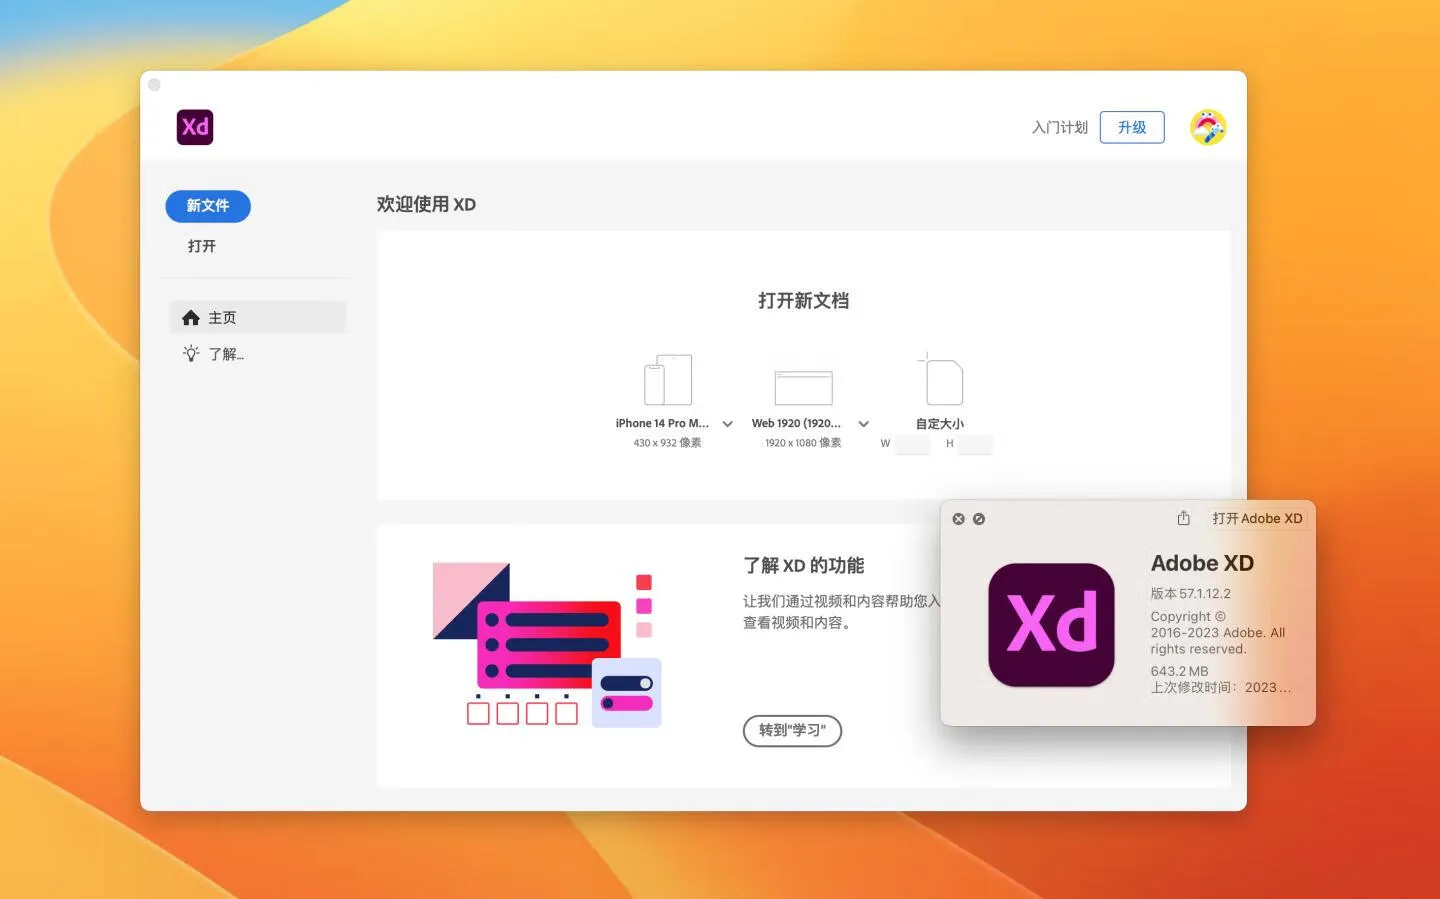Image resolution: width=1440 pixels, height=899 pixels.
Task: Select the iPhone 14 Pro Max artboard icon
Action: [x=667, y=380]
